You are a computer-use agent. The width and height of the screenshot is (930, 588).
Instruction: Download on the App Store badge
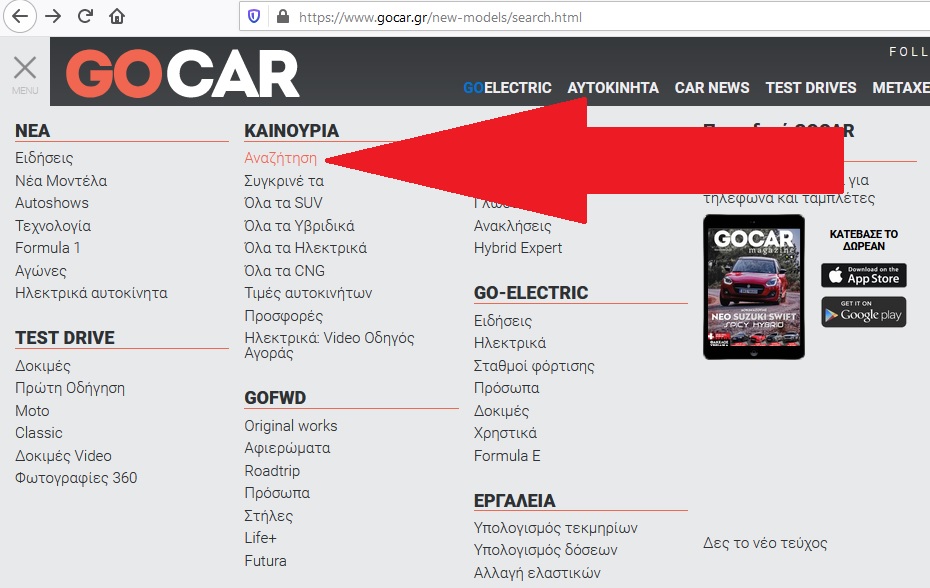[863, 275]
